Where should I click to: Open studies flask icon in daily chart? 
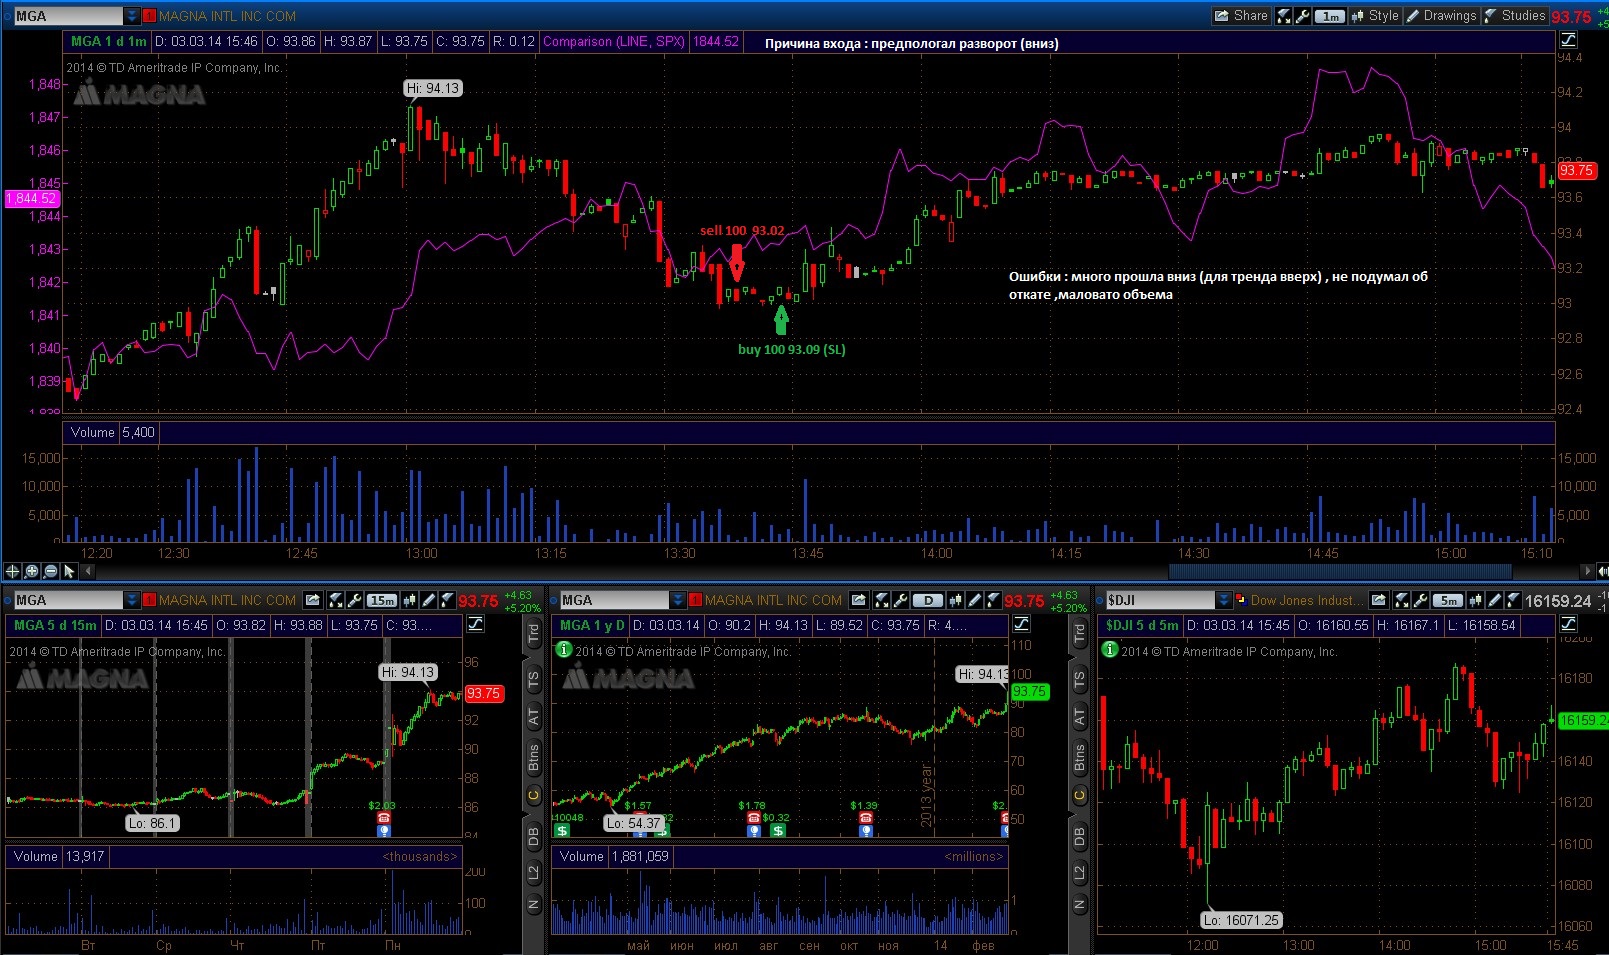click(x=993, y=600)
